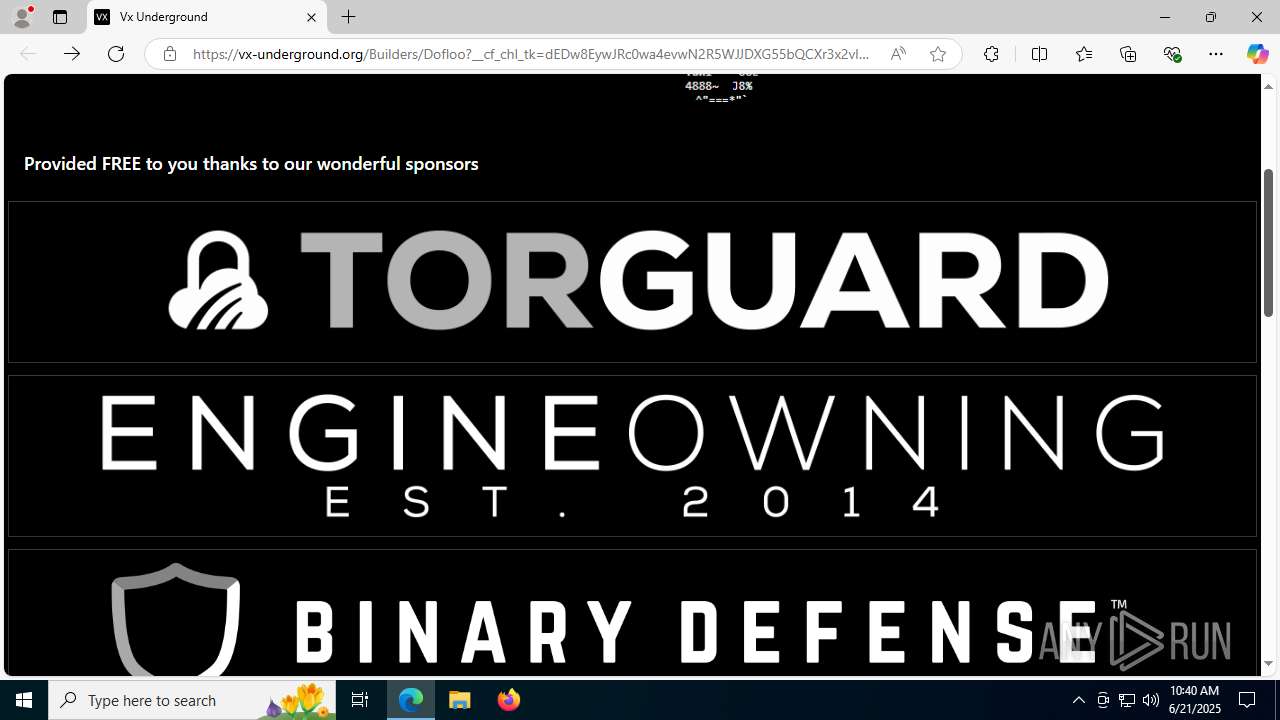
Task: Click the address bar URL field
Action: point(531,54)
